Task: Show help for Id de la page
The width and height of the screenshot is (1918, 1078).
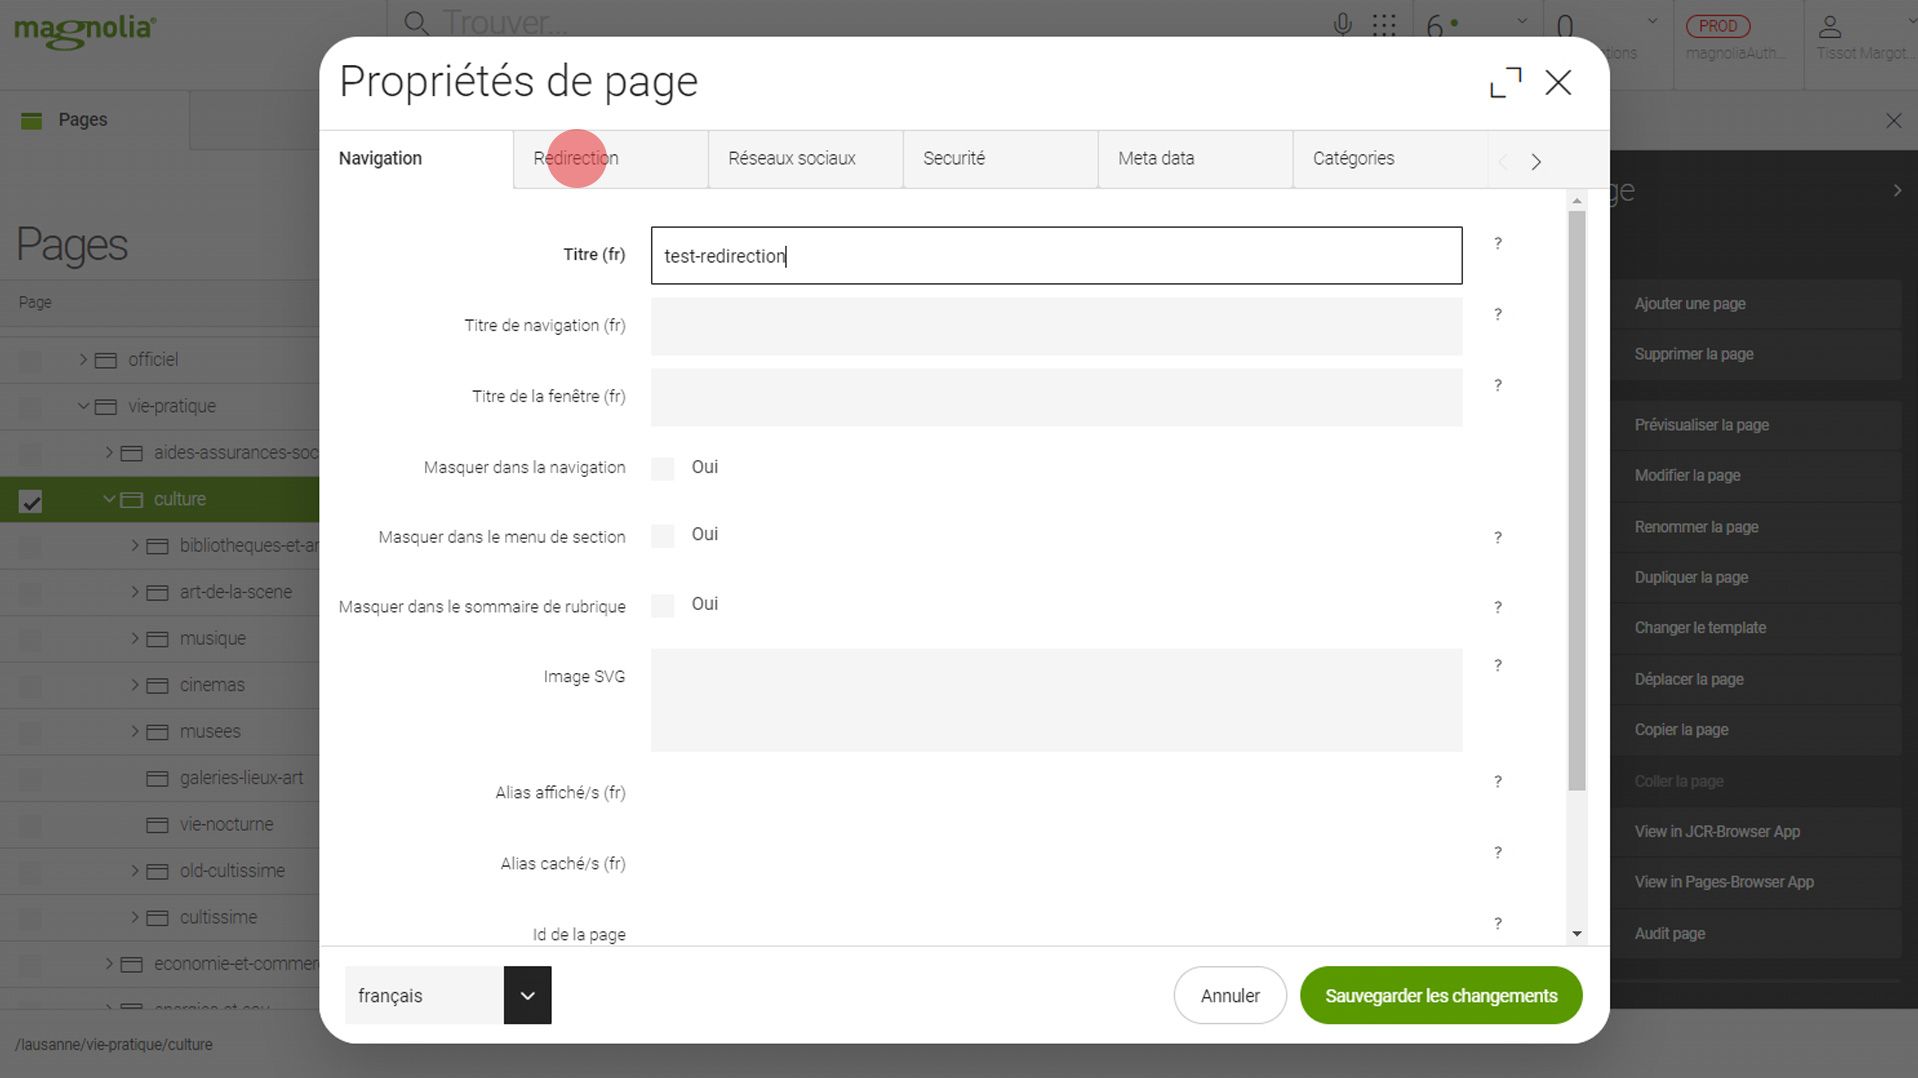Action: click(1497, 923)
